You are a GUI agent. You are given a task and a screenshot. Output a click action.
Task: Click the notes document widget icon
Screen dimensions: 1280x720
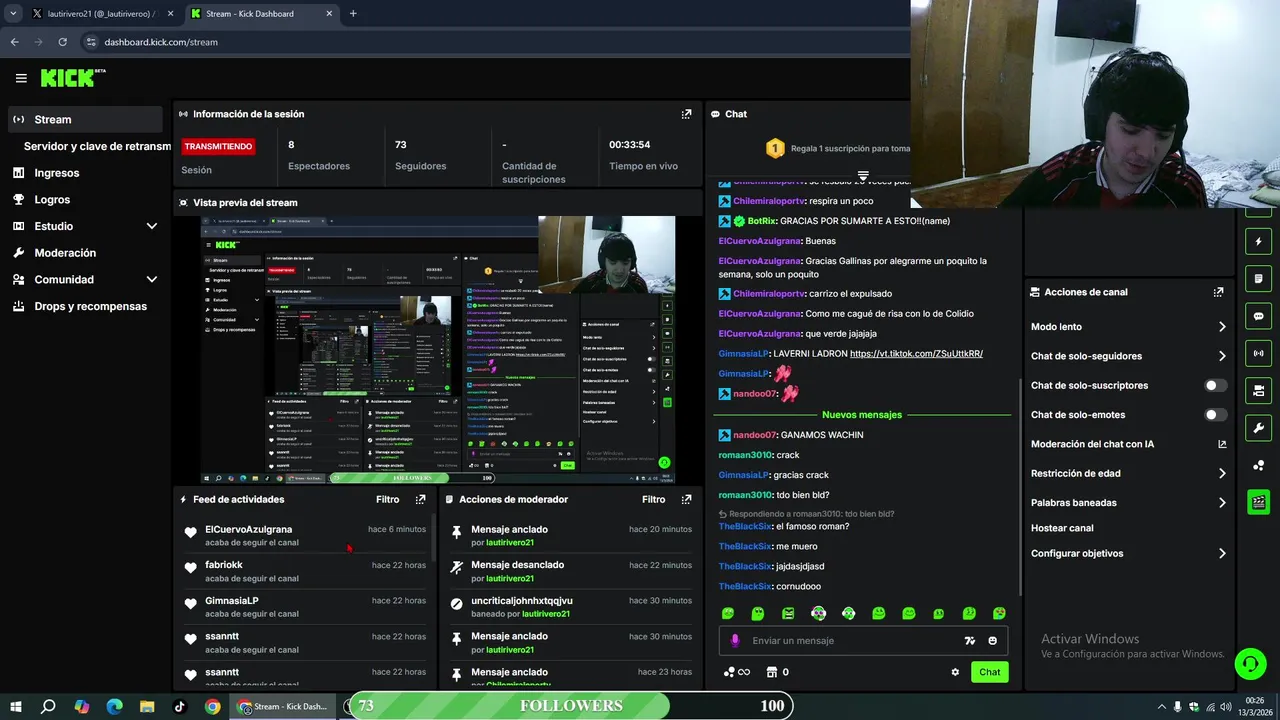coord(1258,279)
